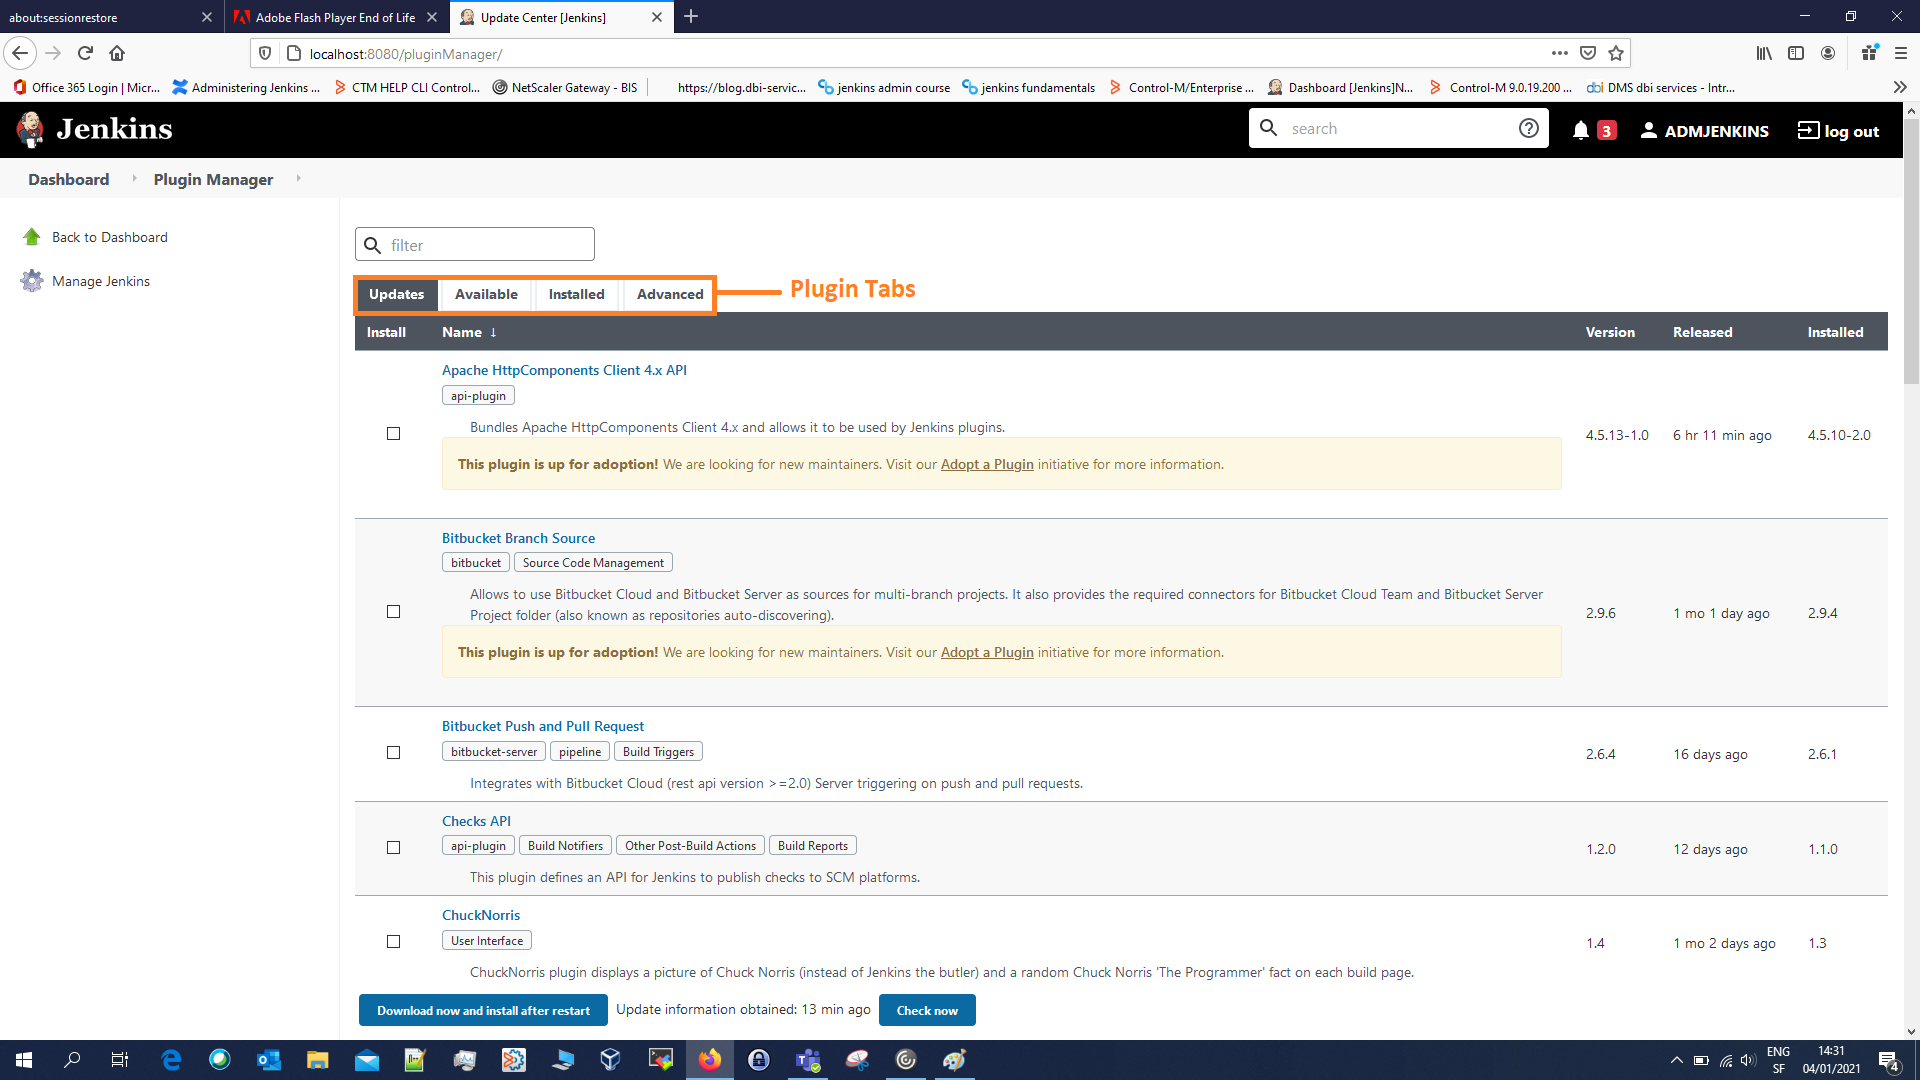
Task: Toggle the Firefox sidebar icon
Action: click(x=1796, y=53)
